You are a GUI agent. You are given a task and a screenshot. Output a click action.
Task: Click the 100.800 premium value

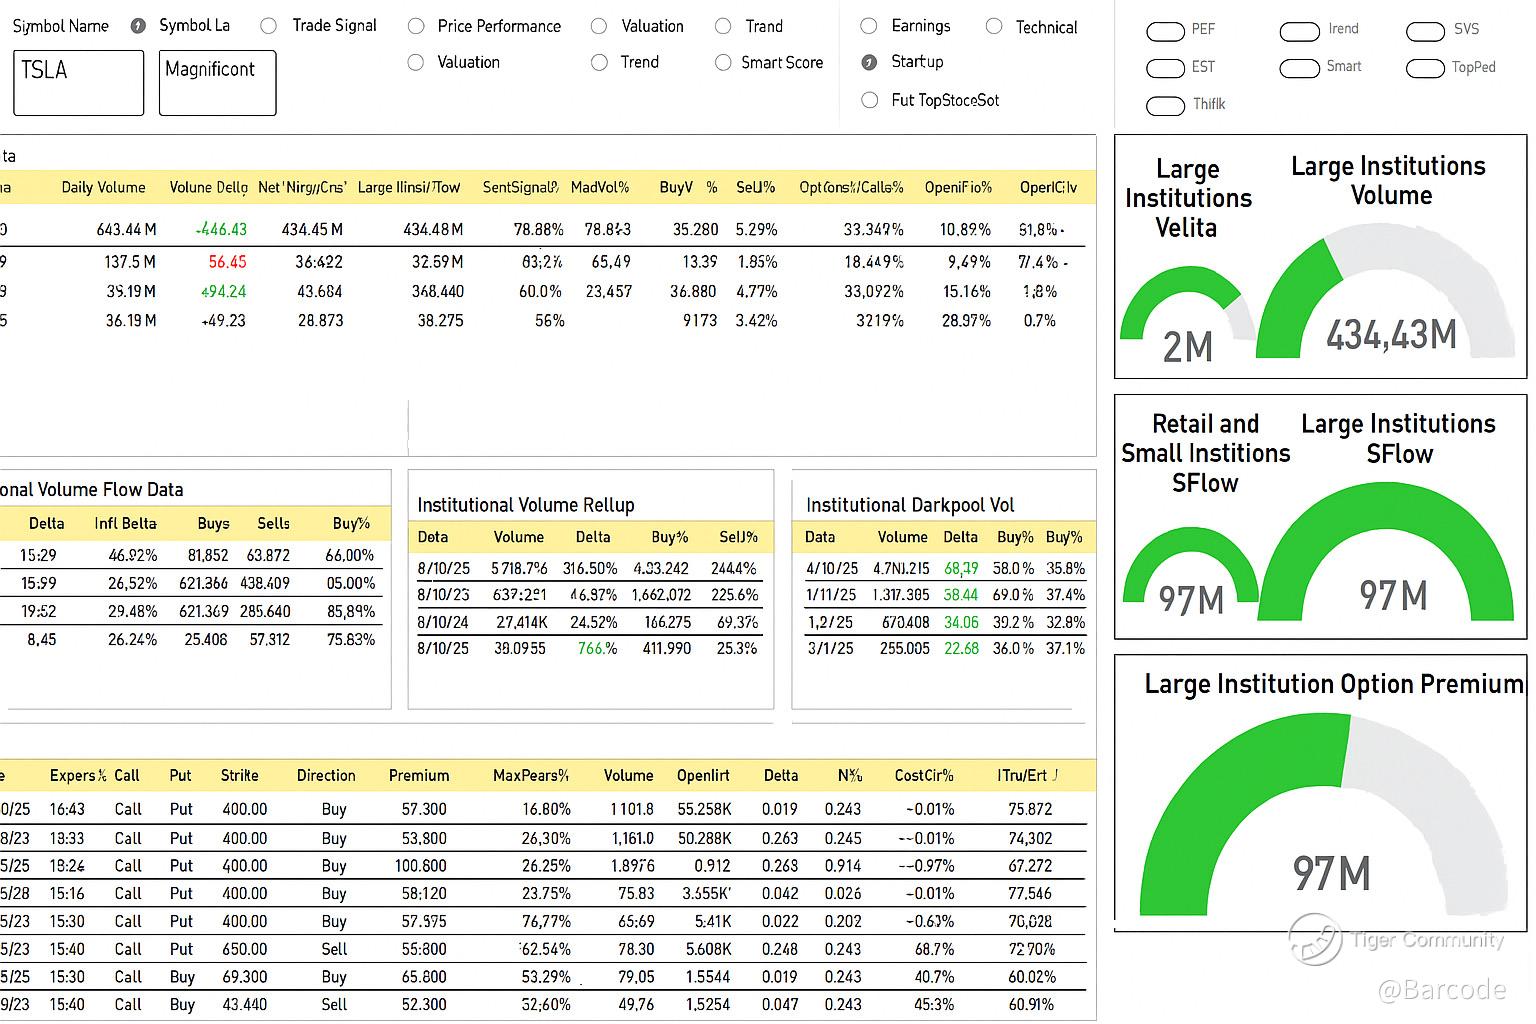pyautogui.click(x=420, y=866)
